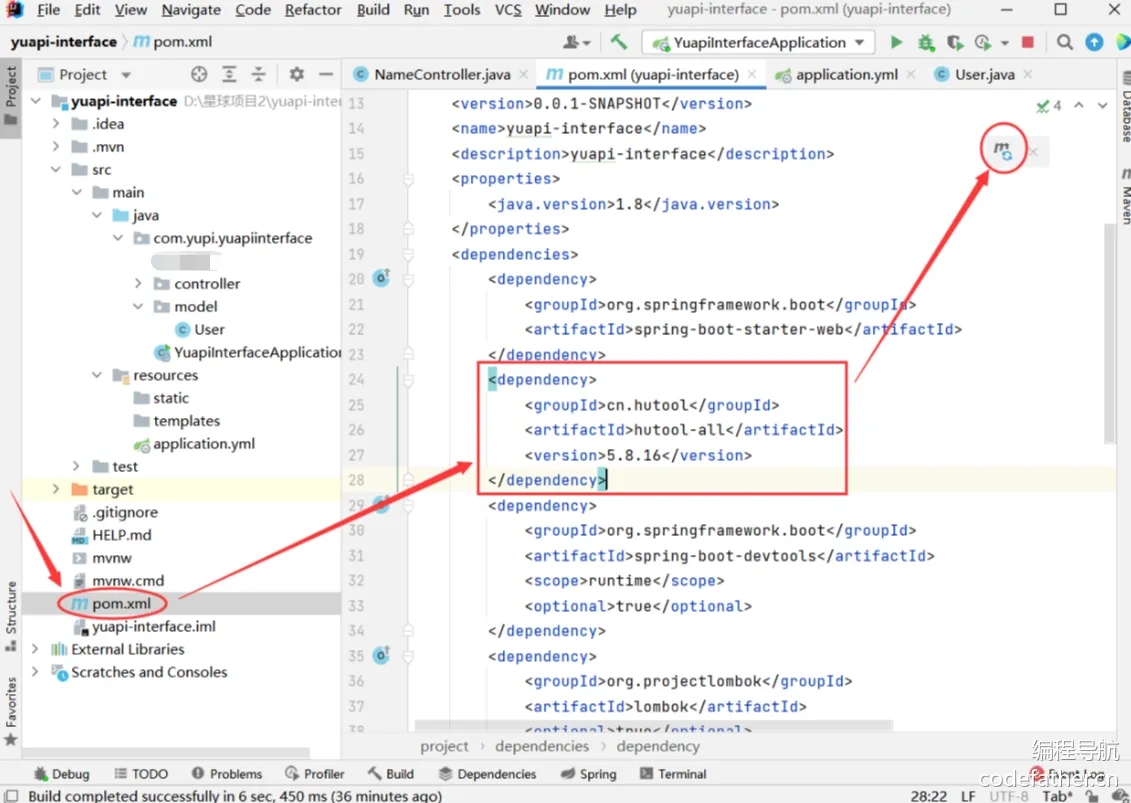Click Select Opened File target icon
1131x803 pixels.
tap(199, 74)
